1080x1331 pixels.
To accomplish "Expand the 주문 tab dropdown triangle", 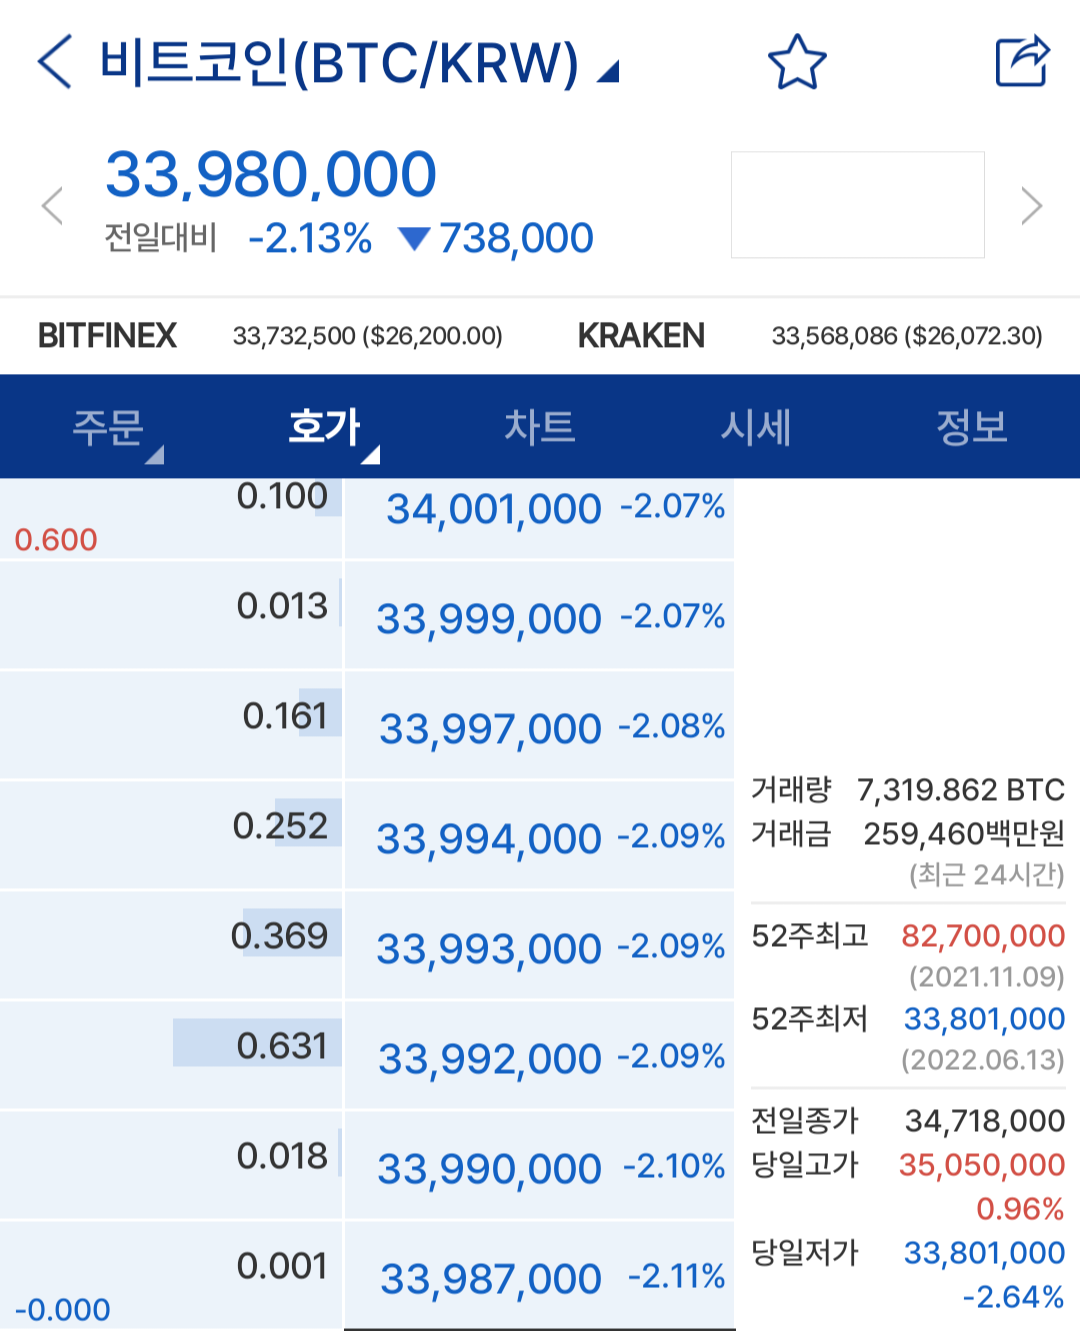I will coord(154,456).
